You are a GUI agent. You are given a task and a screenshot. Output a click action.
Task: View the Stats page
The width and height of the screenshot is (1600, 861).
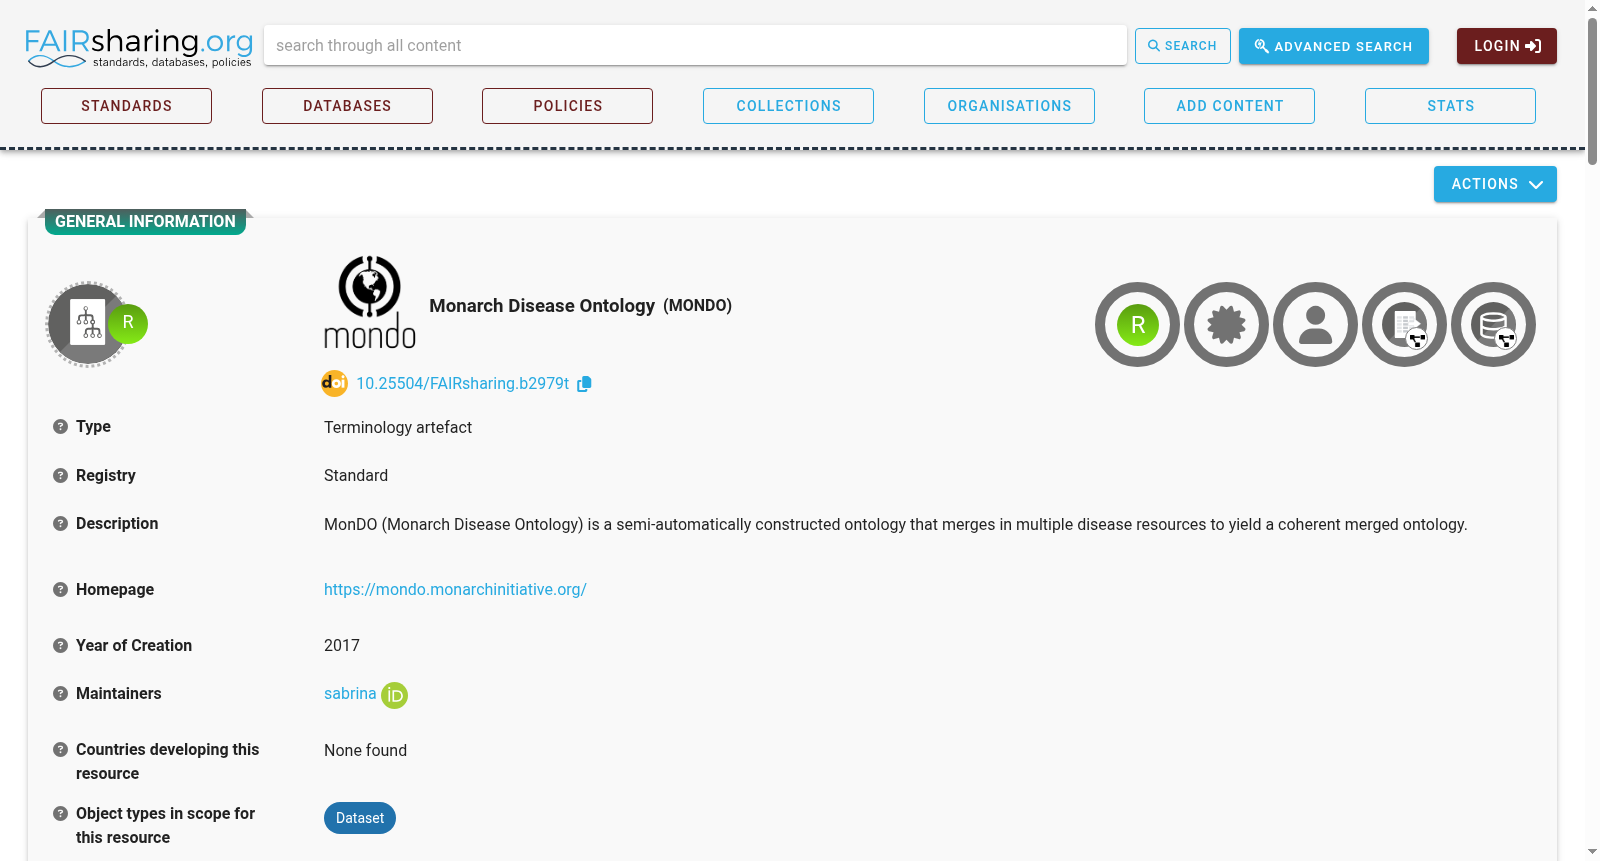click(x=1450, y=106)
